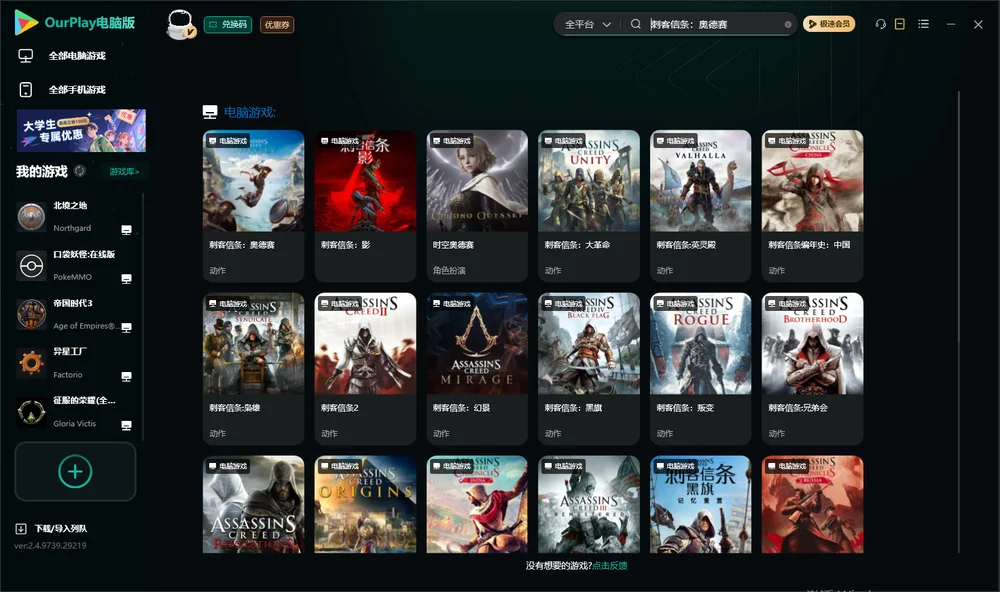
Task: Click the 优惠券 coupon button
Action: point(277,24)
